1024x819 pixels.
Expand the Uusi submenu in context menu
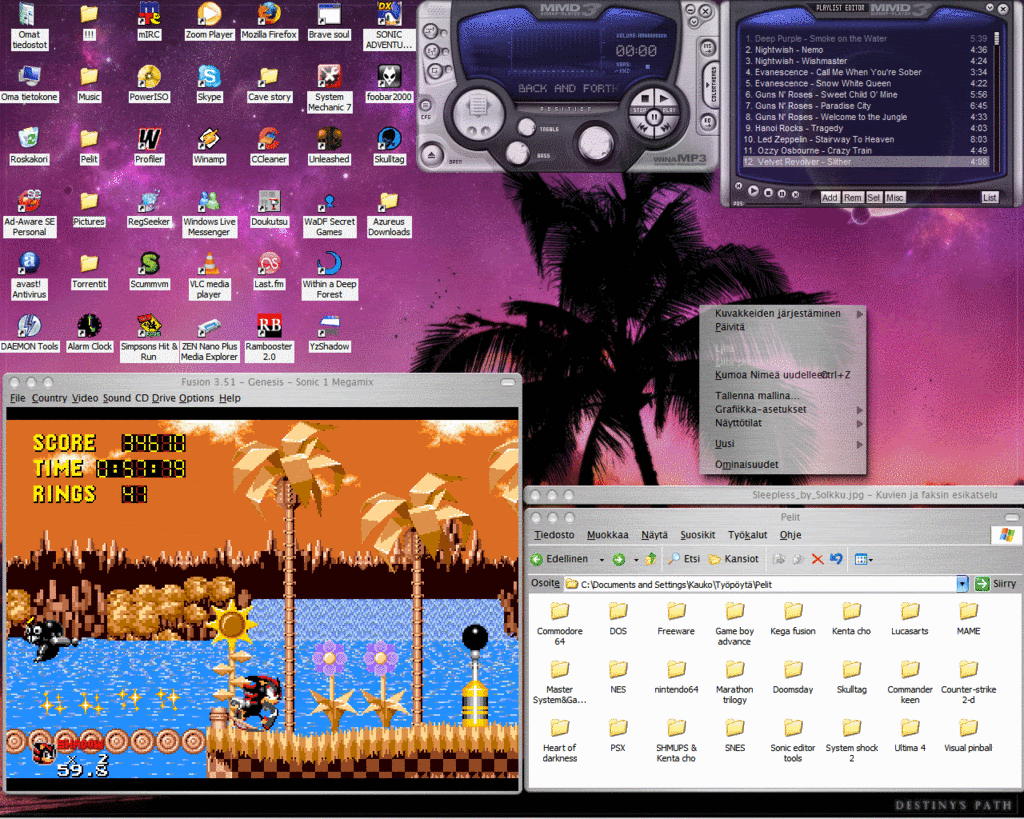(860, 445)
